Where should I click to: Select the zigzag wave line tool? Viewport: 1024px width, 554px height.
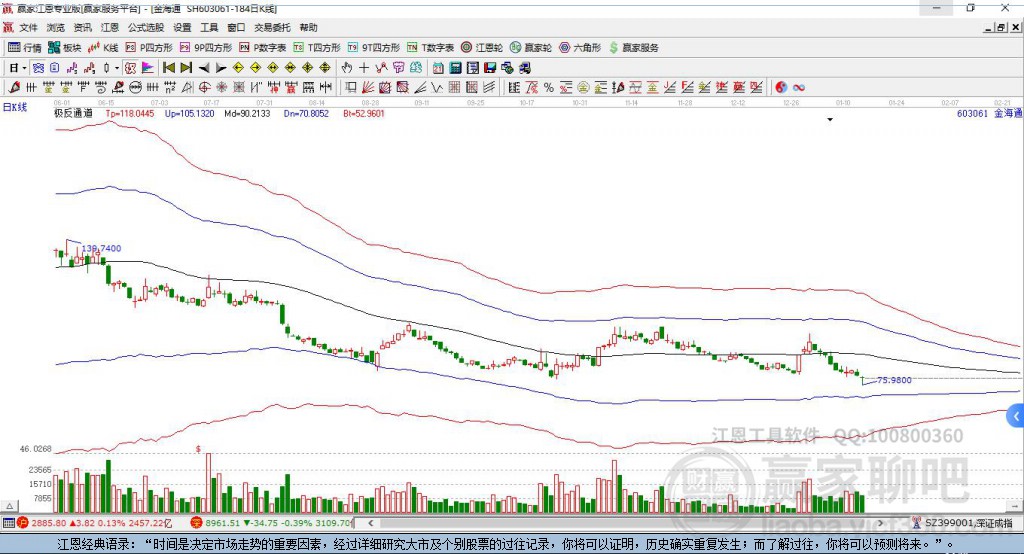pos(437,88)
